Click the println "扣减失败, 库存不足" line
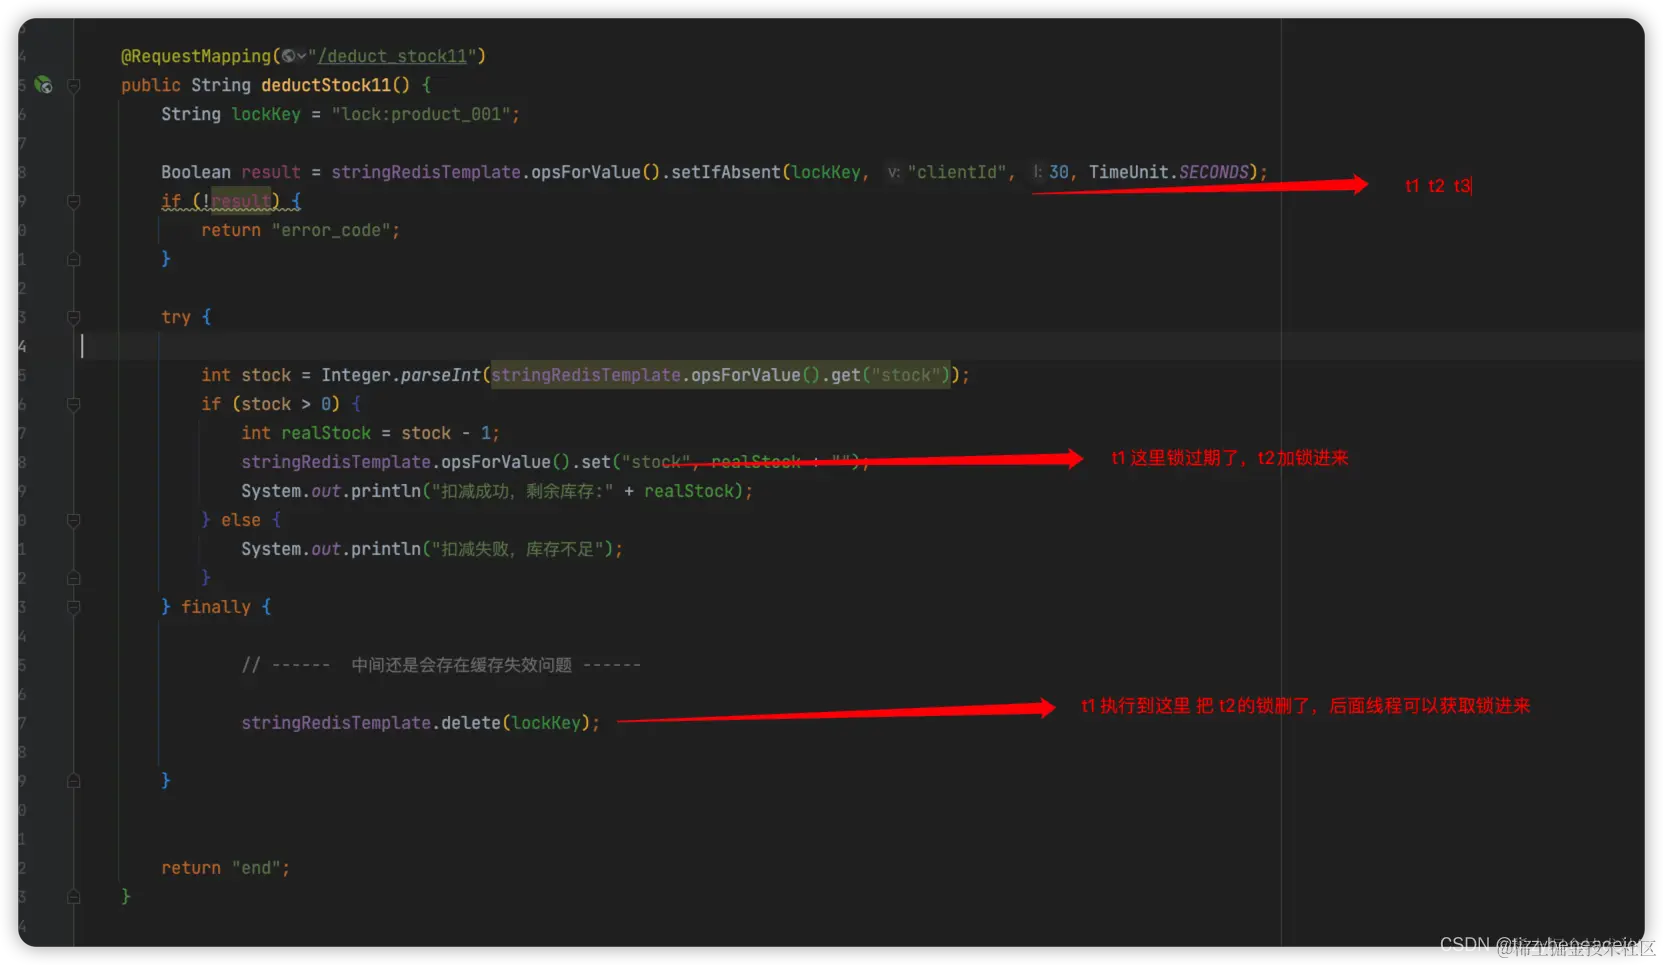1663x965 pixels. click(431, 549)
